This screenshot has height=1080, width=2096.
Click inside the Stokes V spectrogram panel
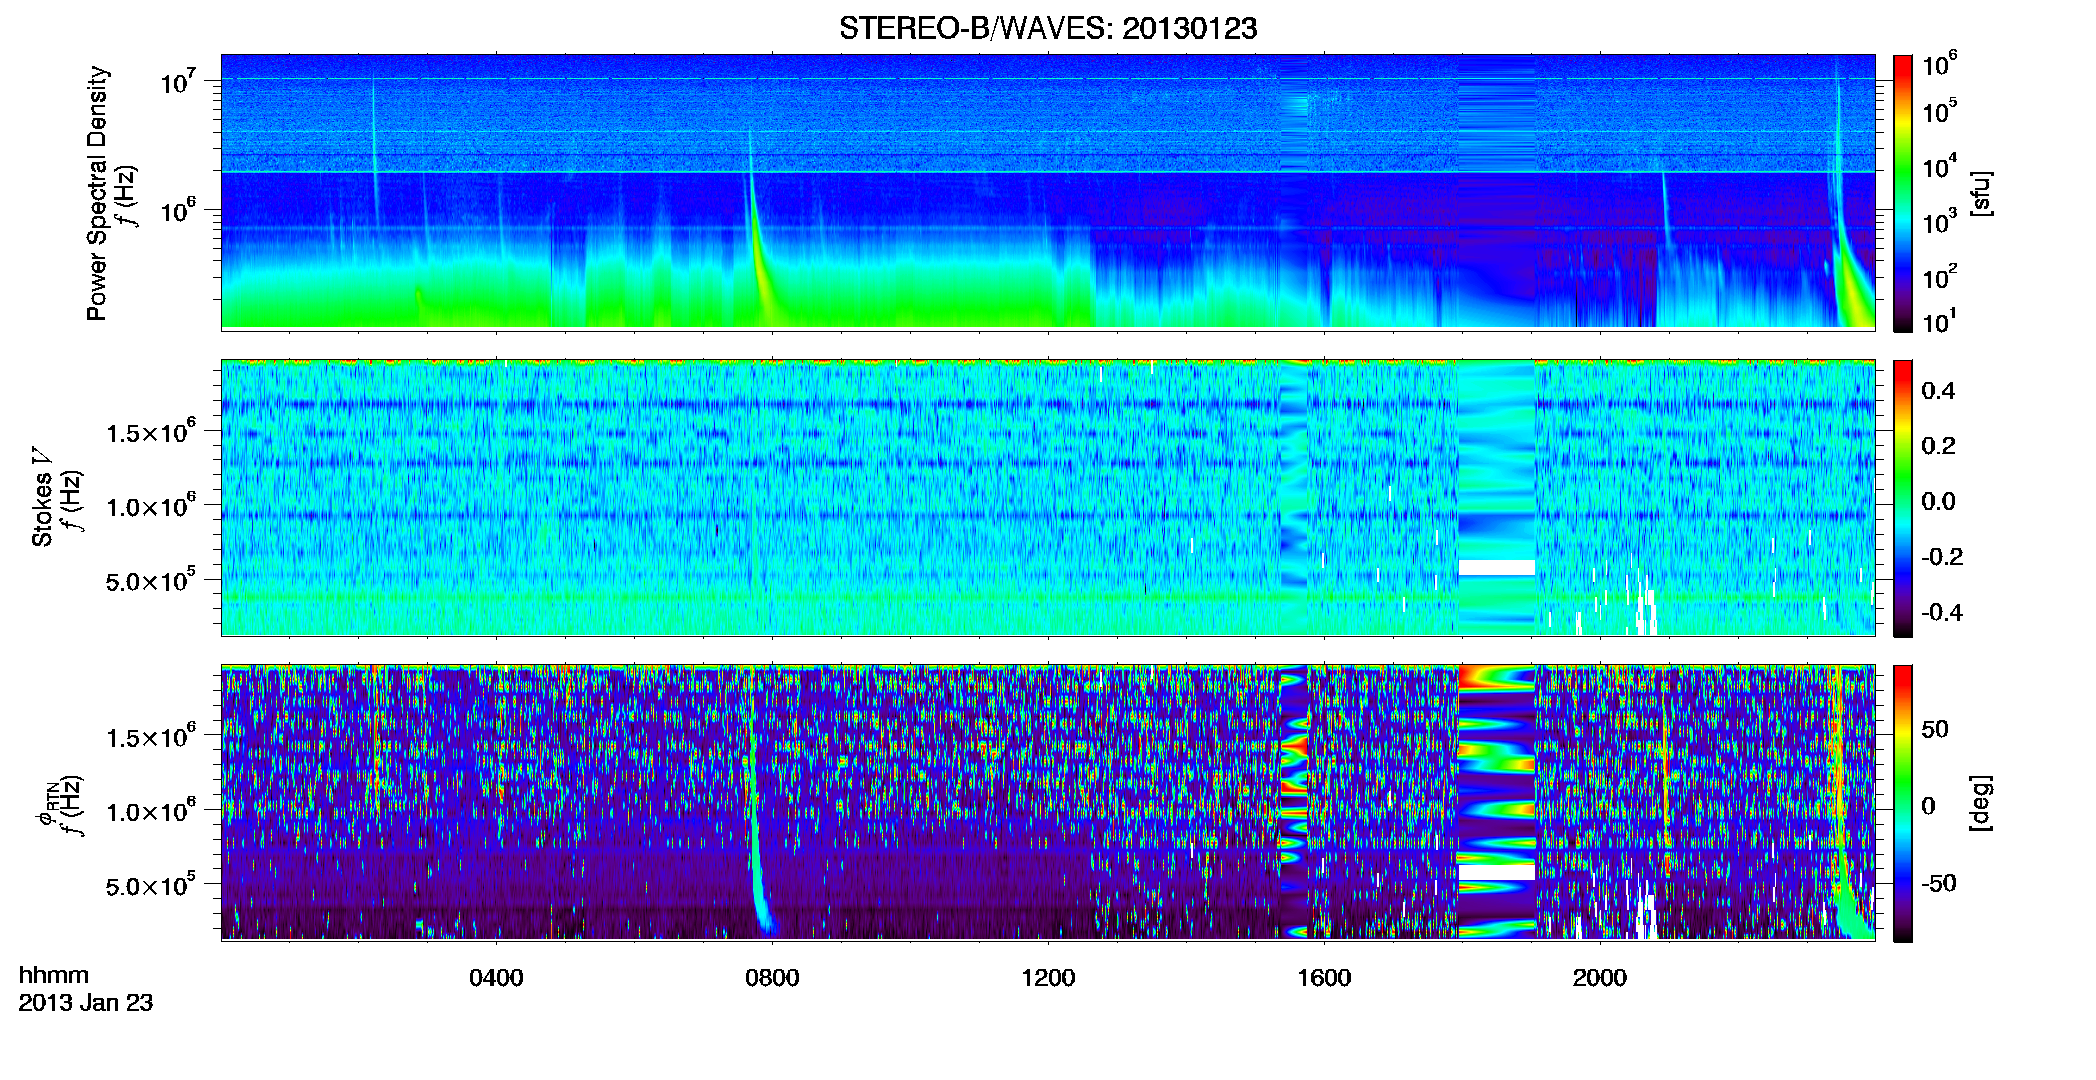1048,497
